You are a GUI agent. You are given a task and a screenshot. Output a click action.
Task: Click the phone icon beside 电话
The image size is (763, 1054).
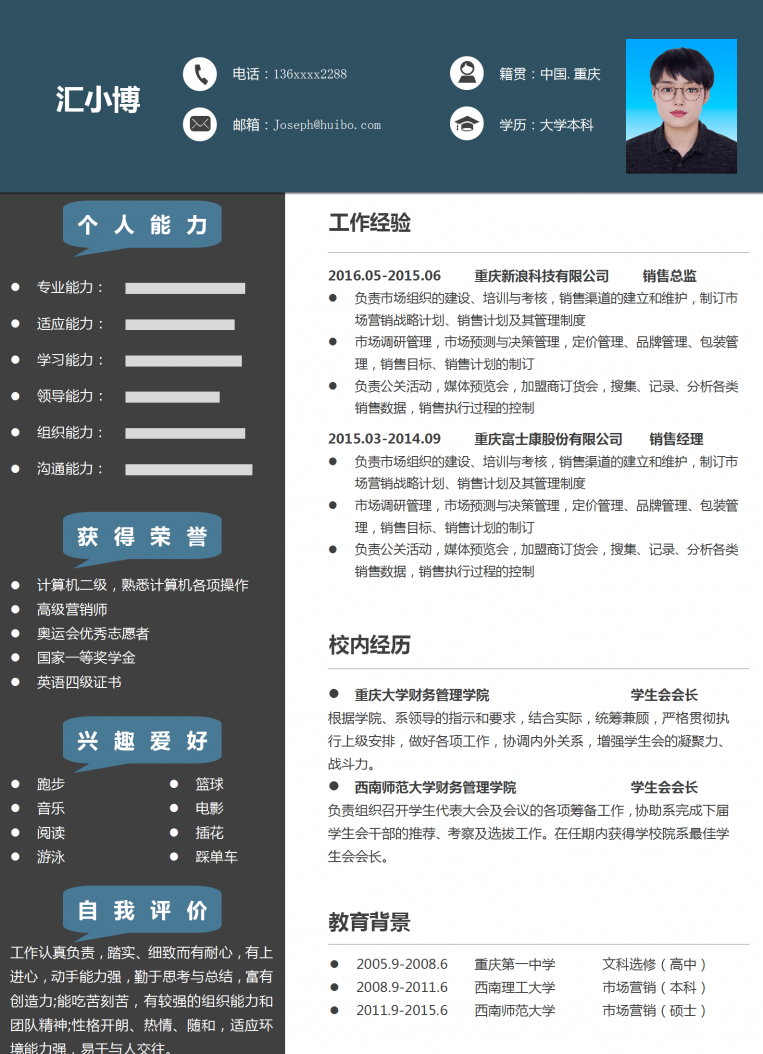pos(200,74)
